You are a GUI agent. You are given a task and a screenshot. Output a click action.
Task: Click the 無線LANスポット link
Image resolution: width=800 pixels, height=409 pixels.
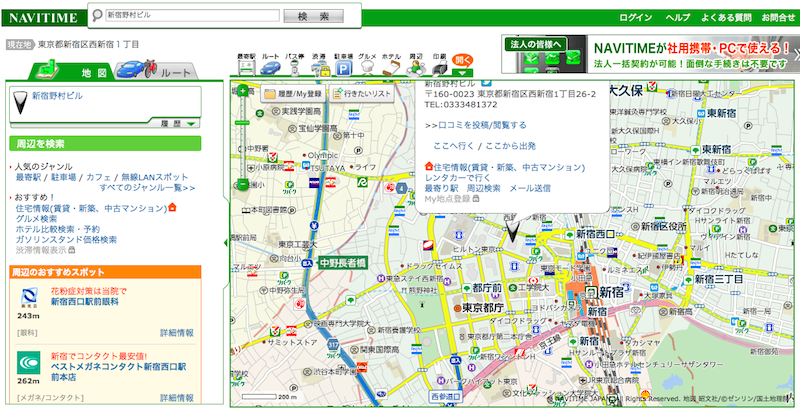[x=154, y=177]
